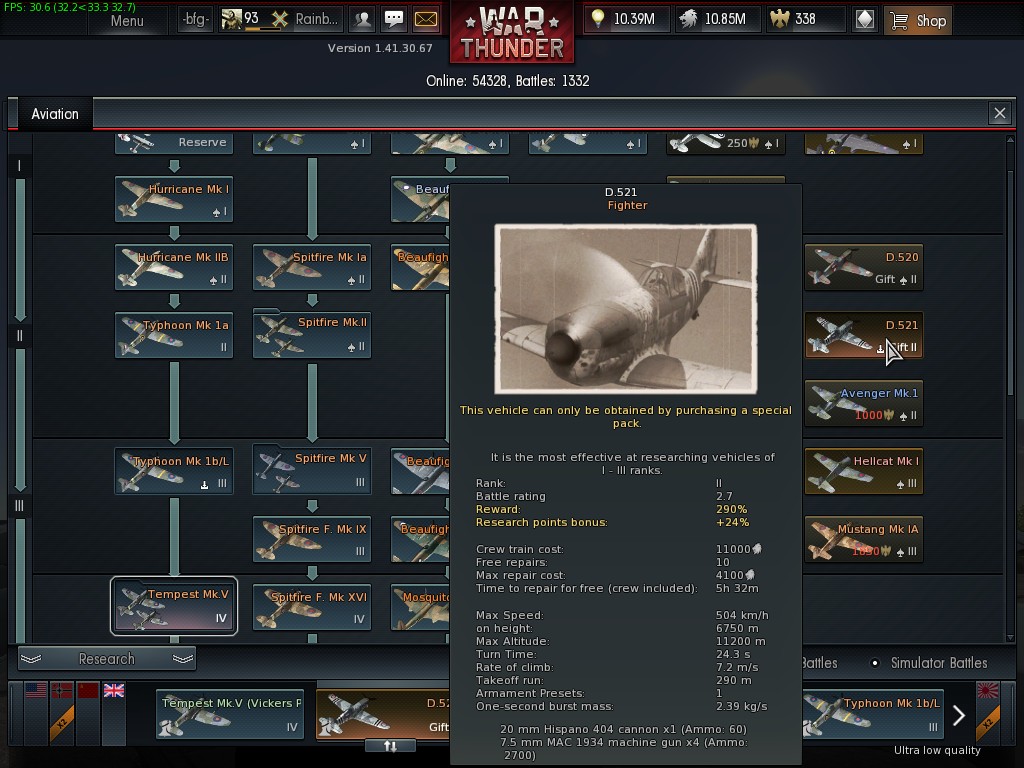The image size is (1024, 768).
Task: Select the Hurricane Mk I card
Action: pyautogui.click(x=174, y=199)
